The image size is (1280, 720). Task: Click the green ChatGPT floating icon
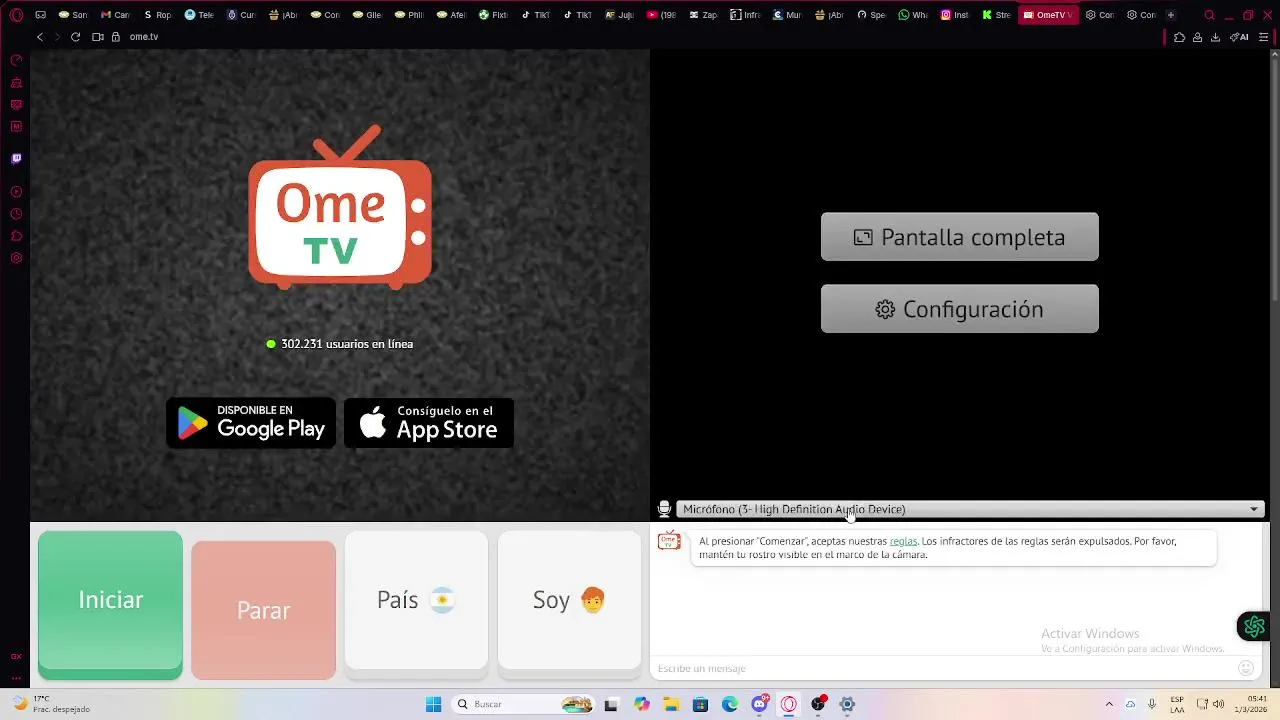tap(1254, 627)
